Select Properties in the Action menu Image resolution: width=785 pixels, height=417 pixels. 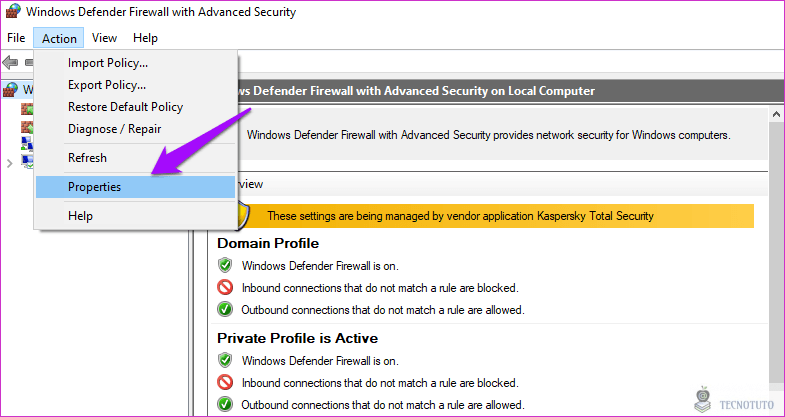tap(135, 187)
